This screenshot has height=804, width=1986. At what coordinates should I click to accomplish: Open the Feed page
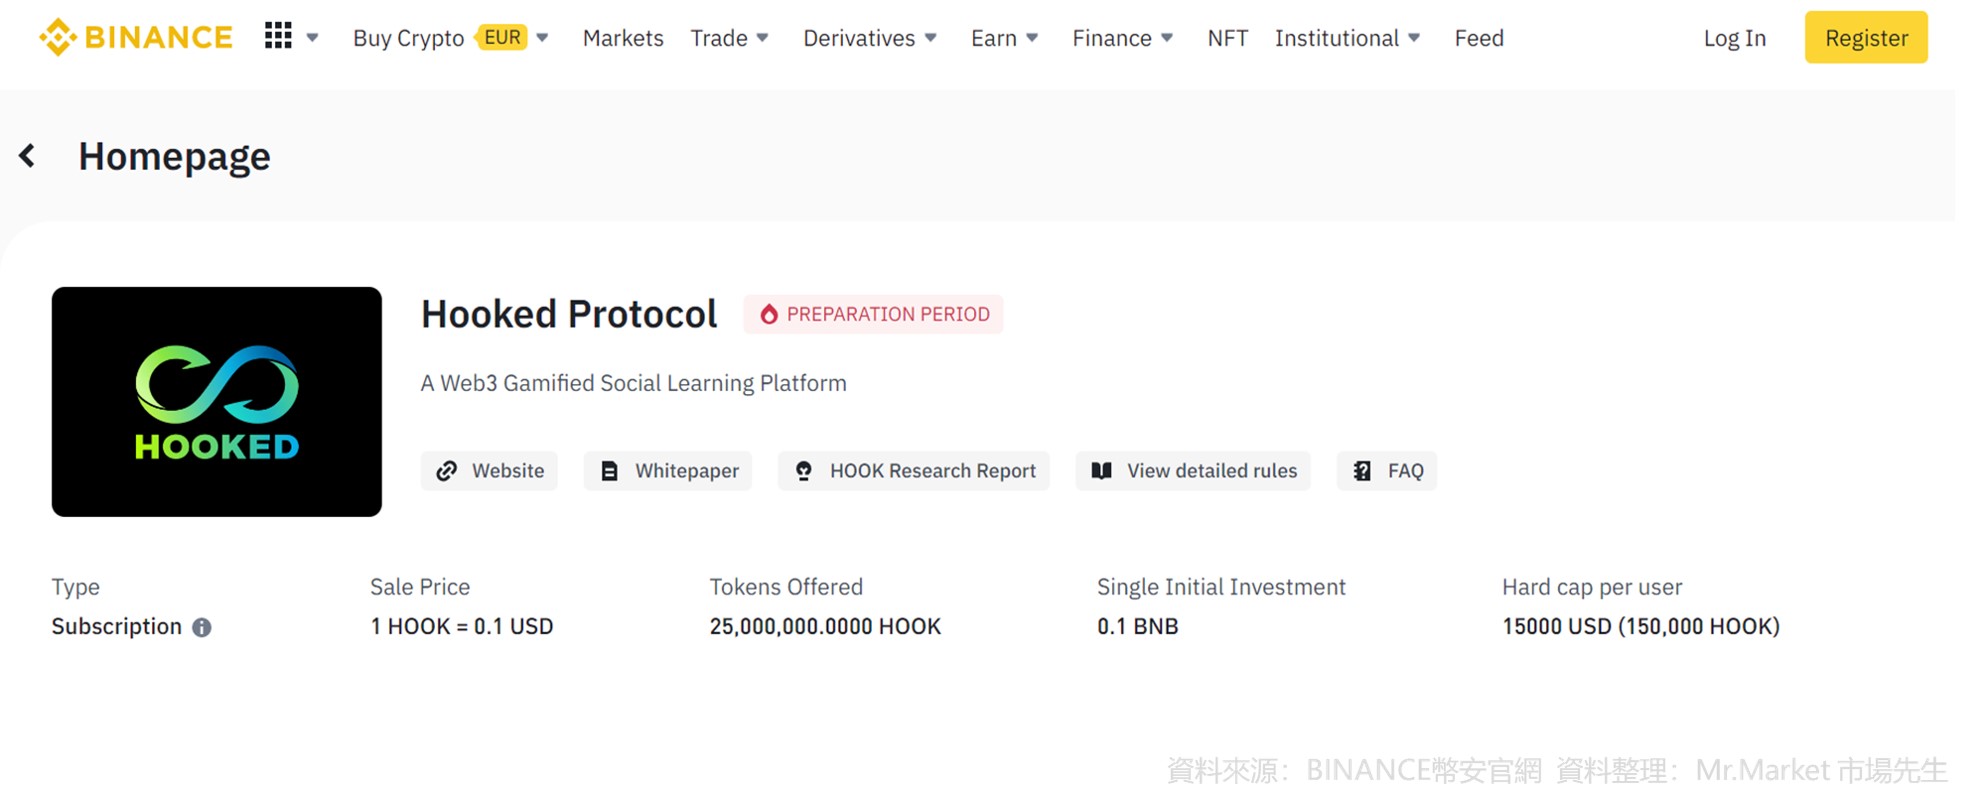coord(1479,38)
